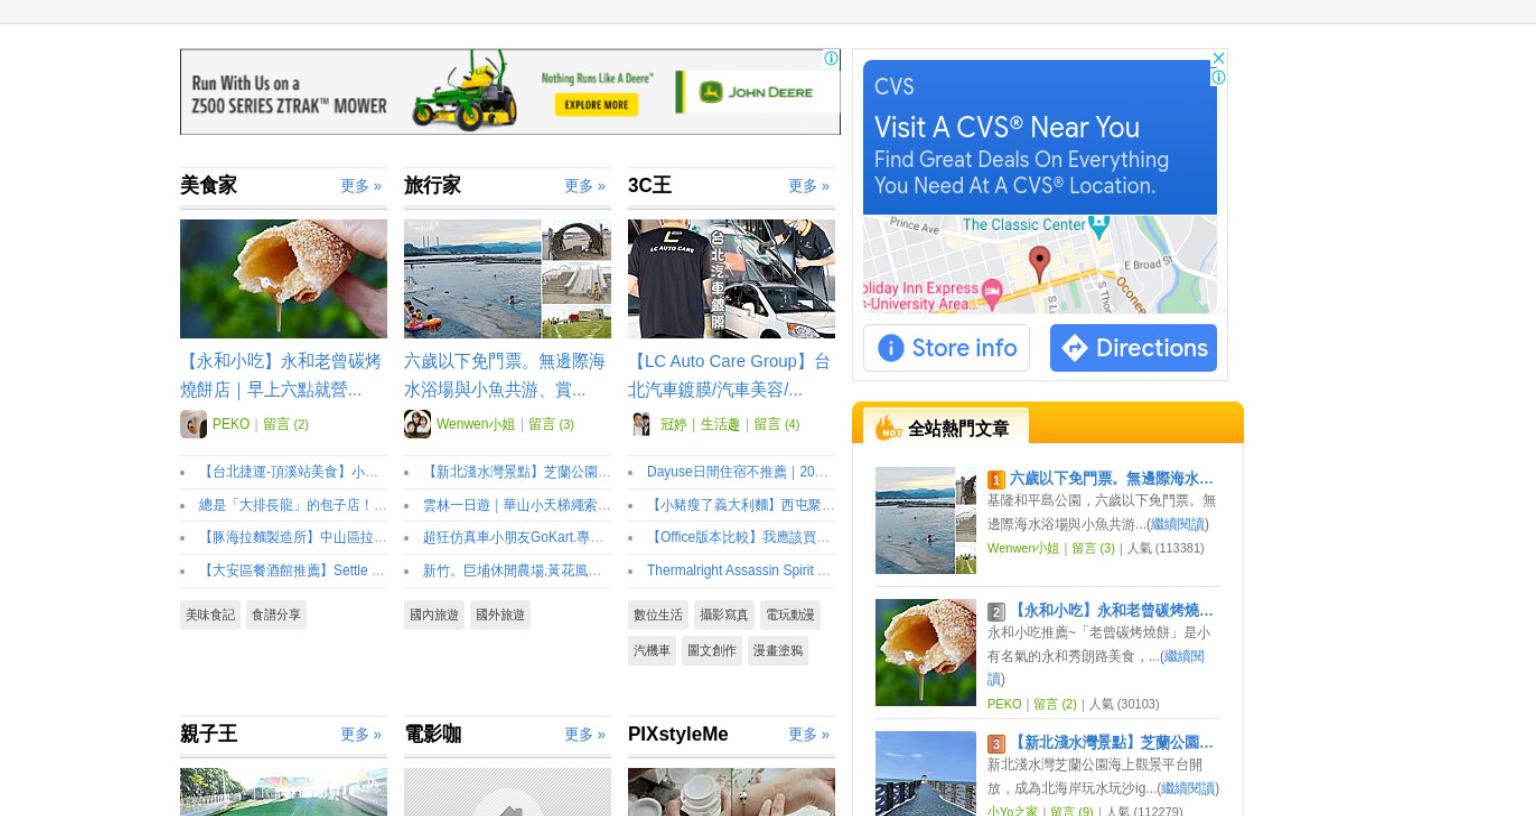
Task: Select the 數位生活 tag
Action: coord(658,615)
